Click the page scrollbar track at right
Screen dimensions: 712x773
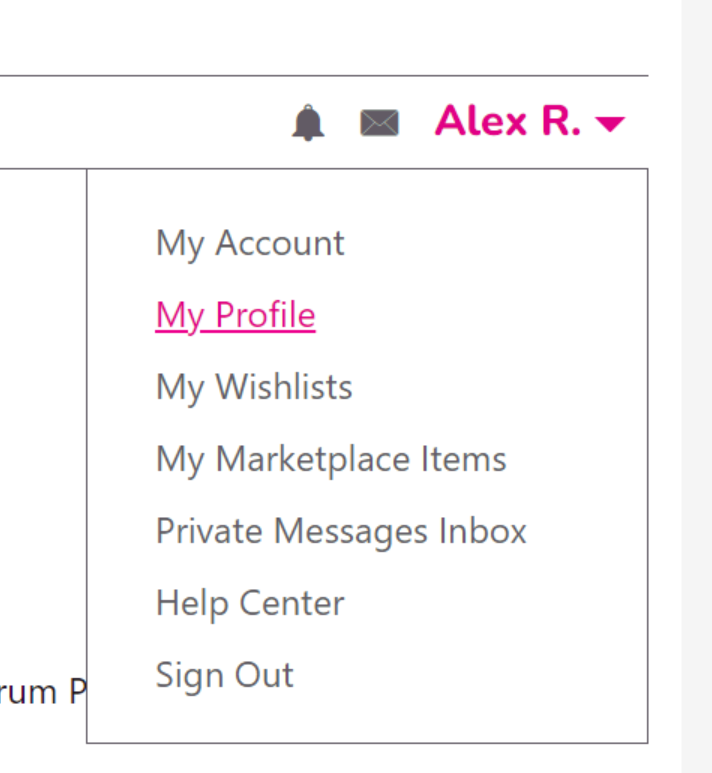click(x=696, y=400)
